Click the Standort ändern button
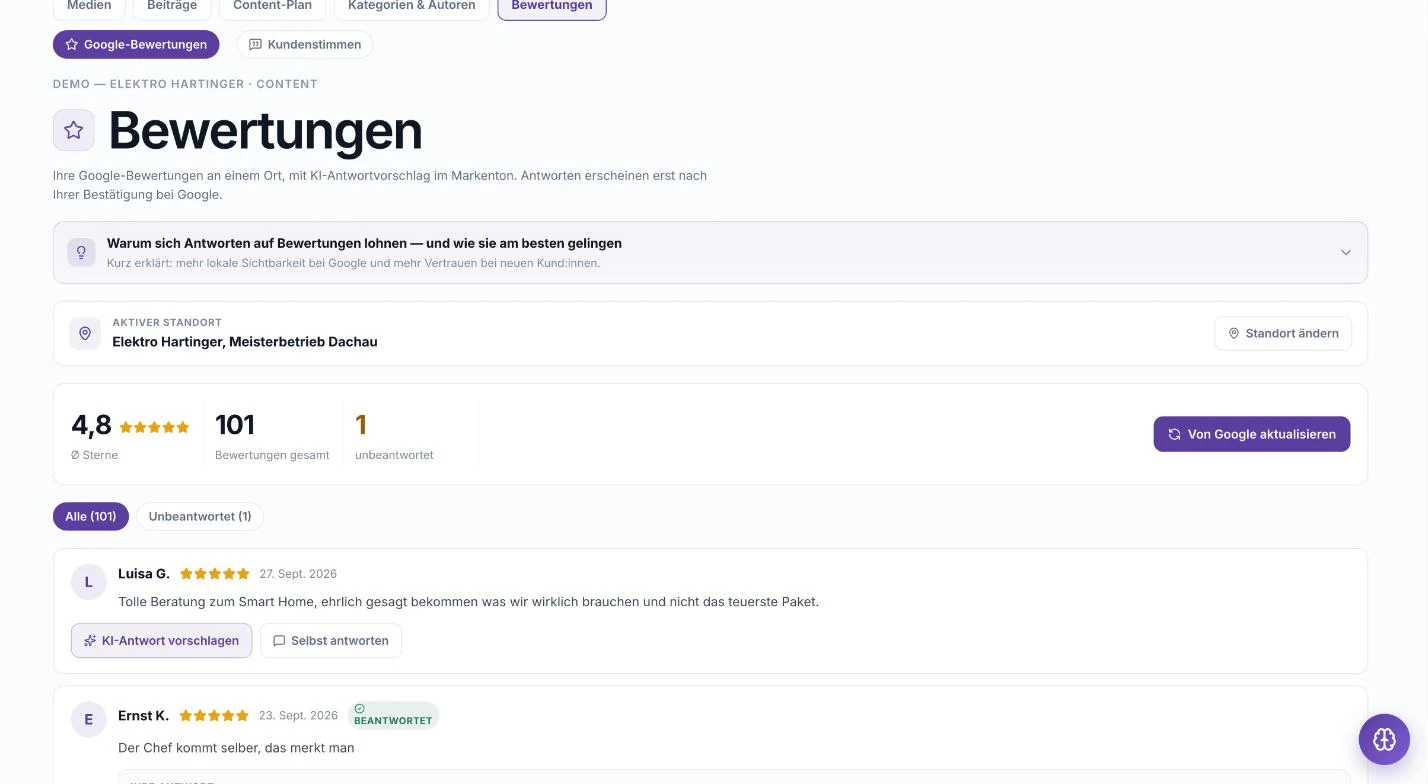Viewport: 1428px width, 784px height. pos(1283,333)
